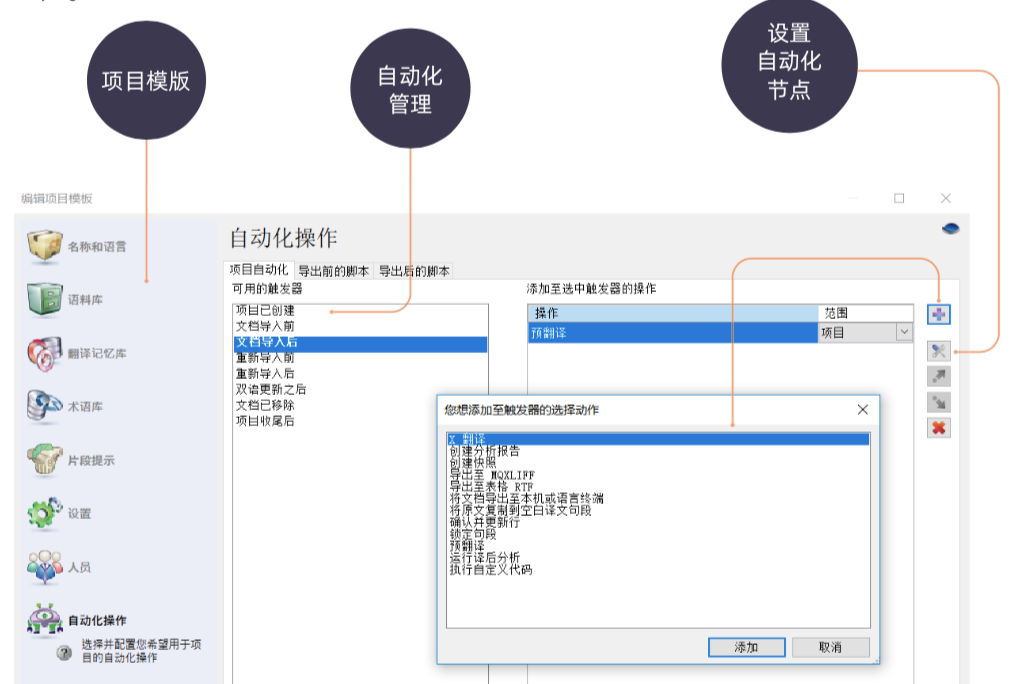
Task: Click the question mark help icon
Action: pyautogui.click(x=64, y=652)
